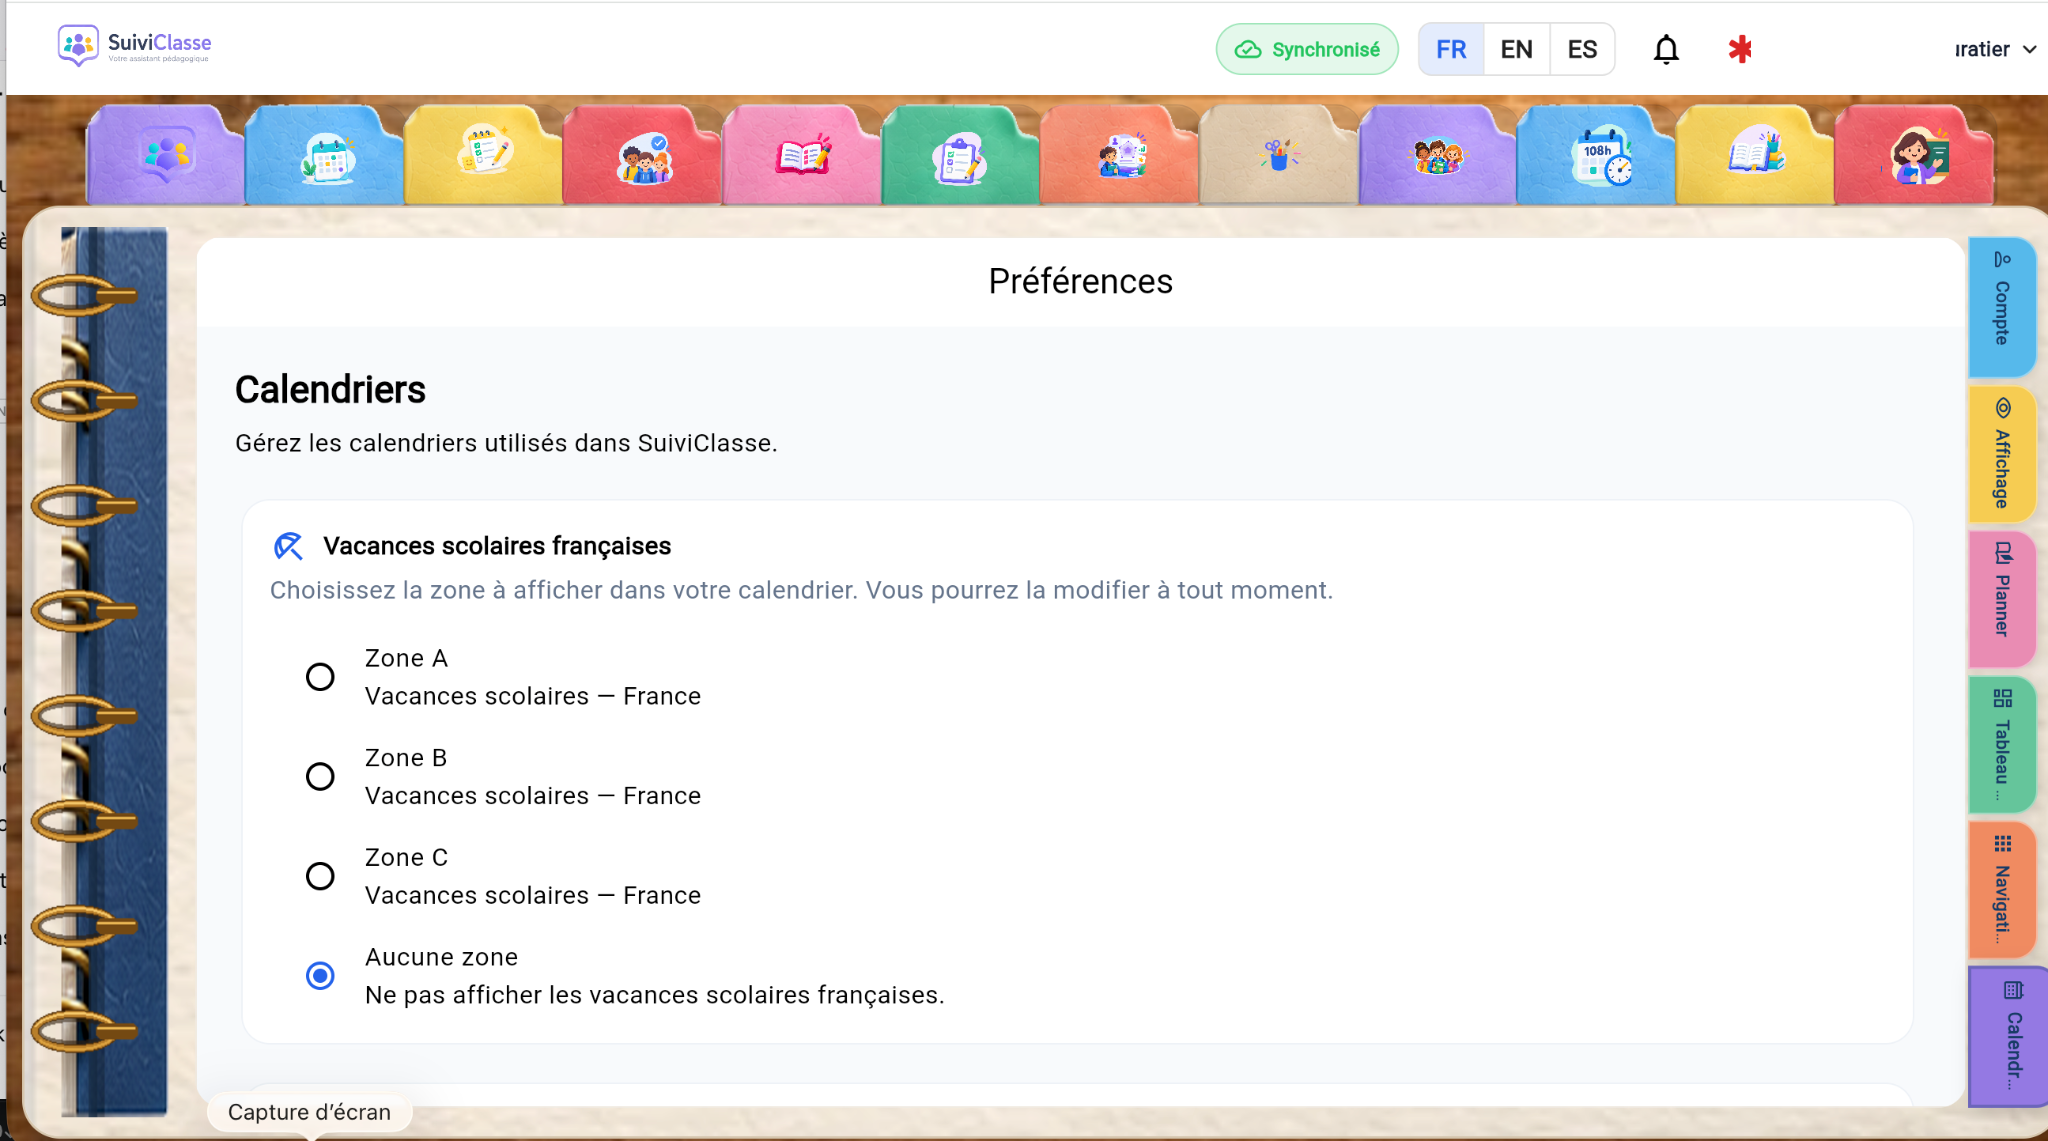Screen dimensions: 2048x1141
Task: Click the 'Choisissez la zone à afficher' description
Action: tap(802, 590)
